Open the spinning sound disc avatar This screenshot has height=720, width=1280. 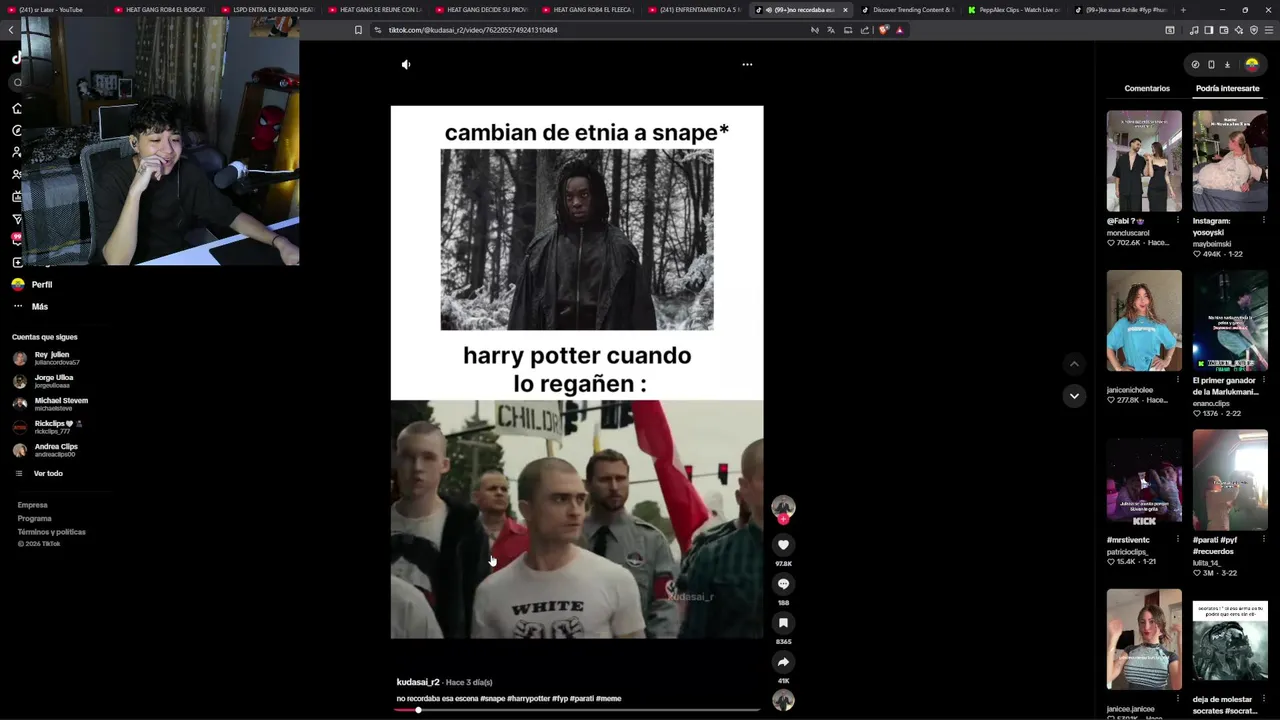tap(783, 700)
